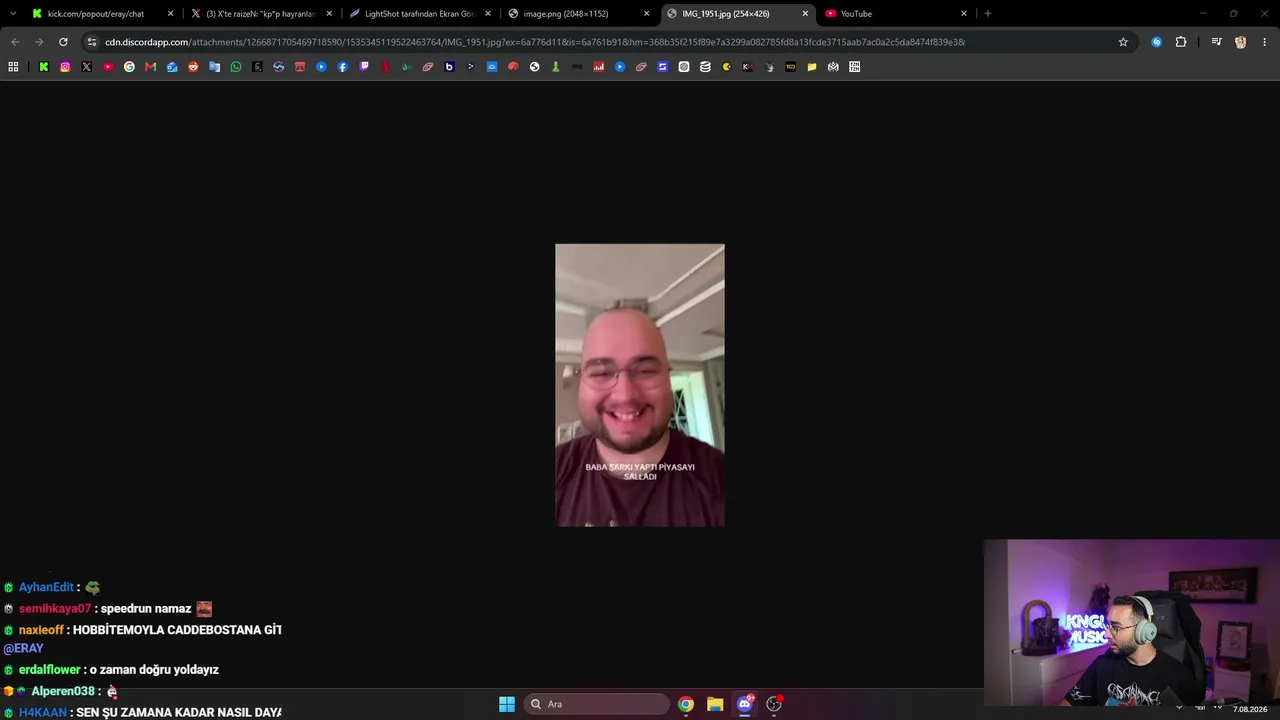The height and width of the screenshot is (720, 1280).
Task: Open the Chrome apps grid shortcut
Action: pyautogui.click(x=13, y=67)
